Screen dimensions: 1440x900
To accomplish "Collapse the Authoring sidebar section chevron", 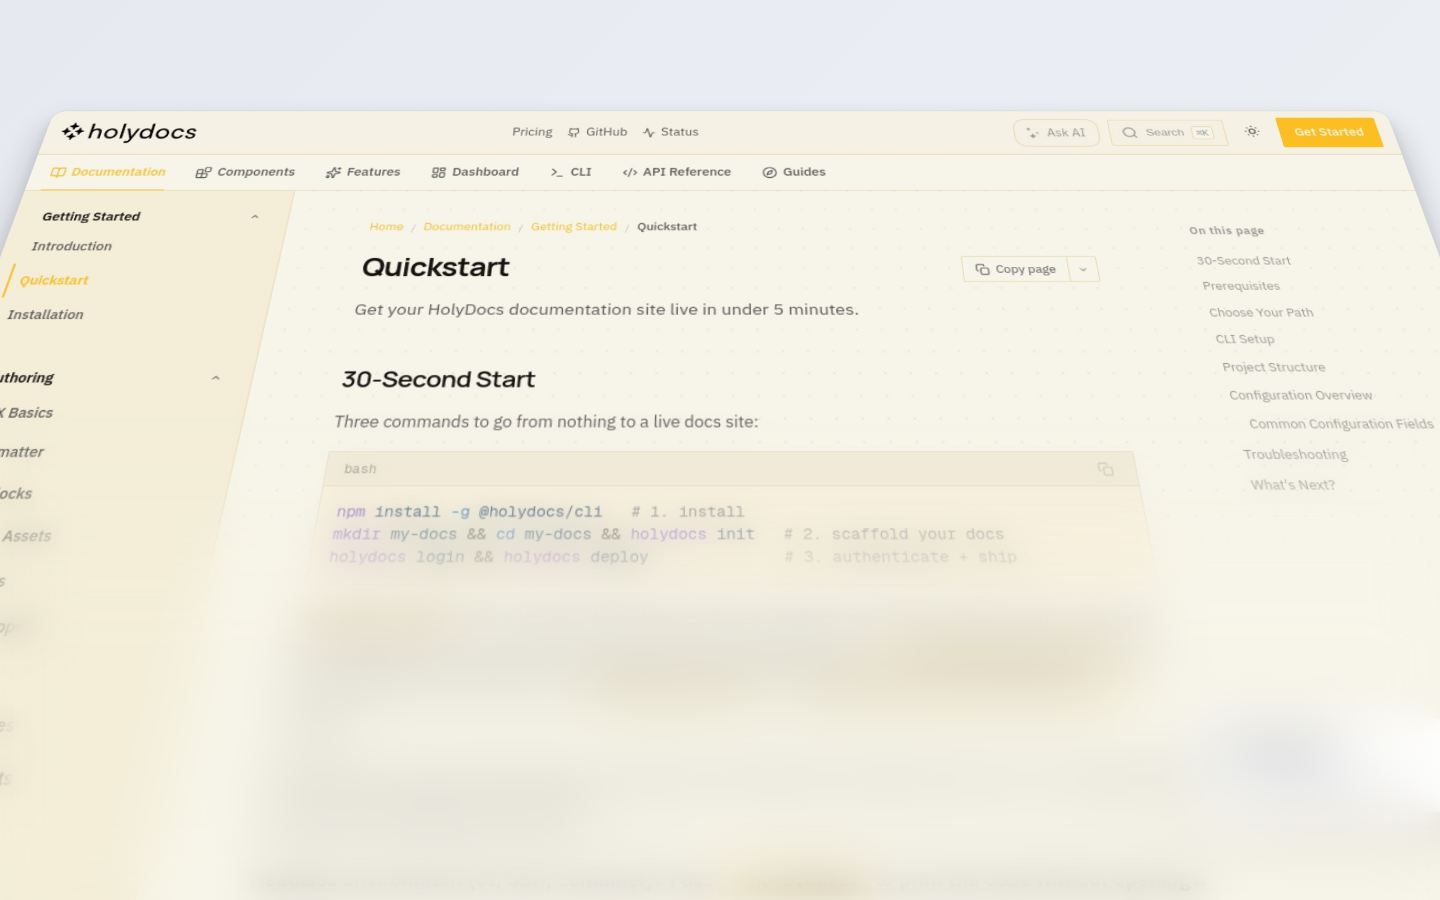I will [216, 378].
